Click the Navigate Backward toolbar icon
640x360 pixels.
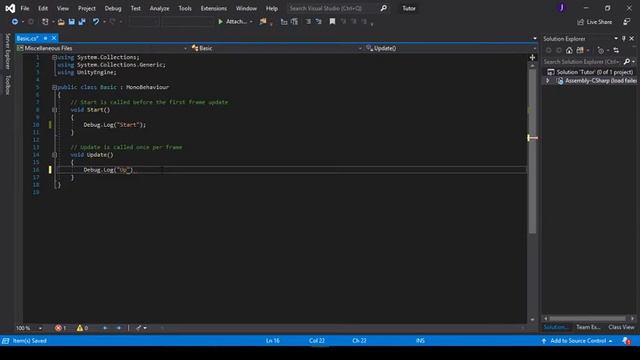(15, 22)
